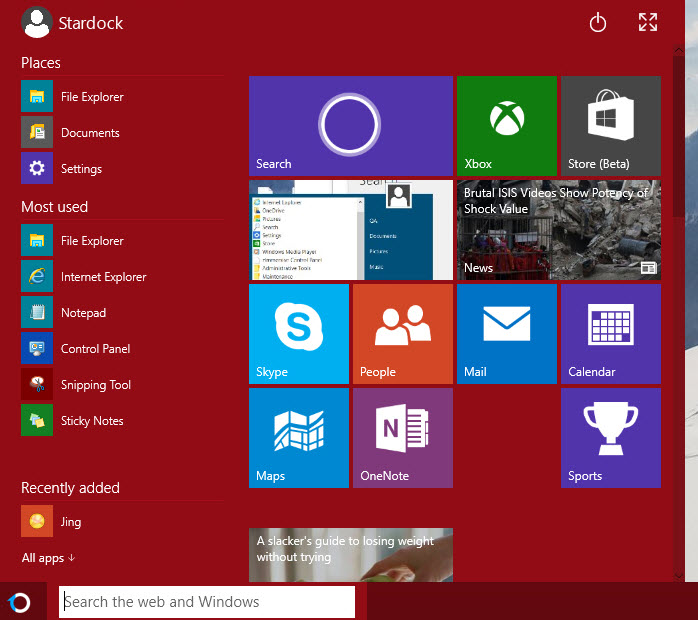Click the Internet Explorer label text
698x620 pixels.
104,277
